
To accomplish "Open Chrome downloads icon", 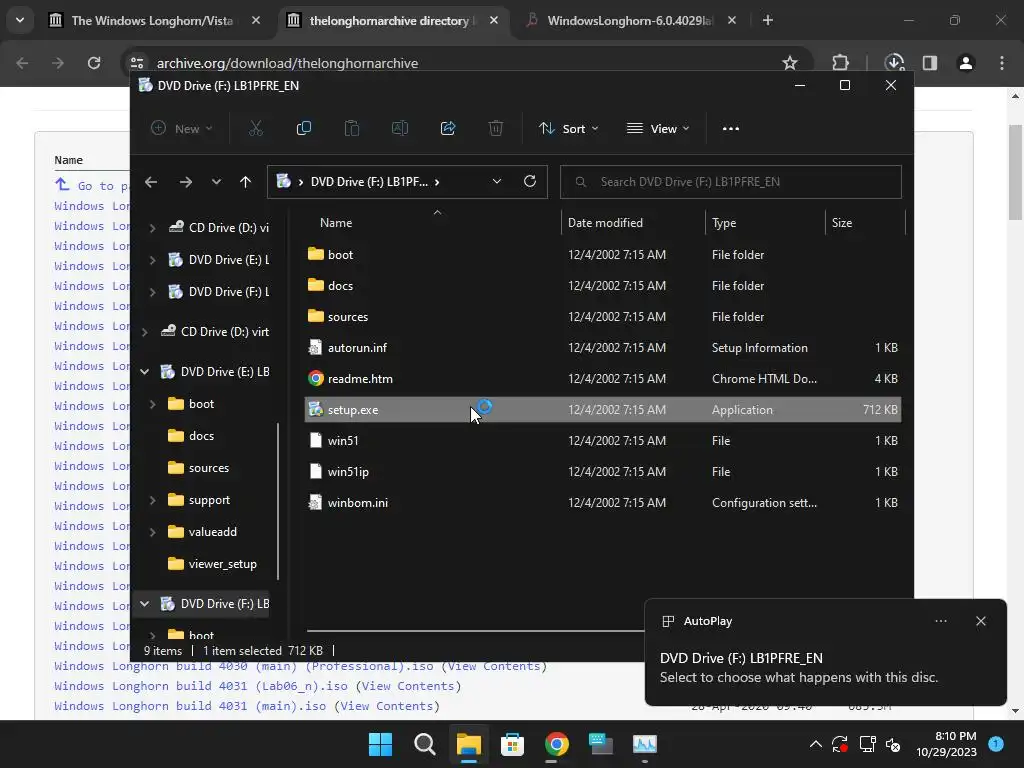I will (x=894, y=63).
